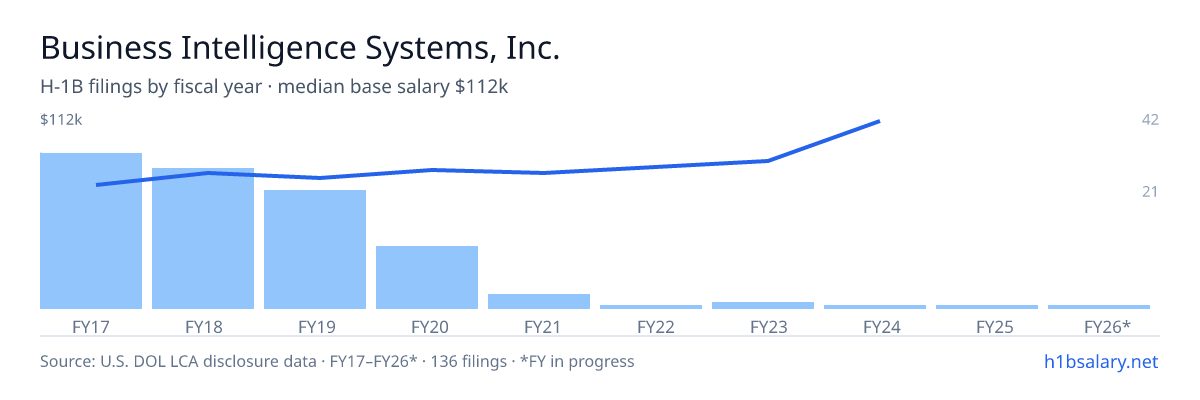Click the DOL LCA source footnote

point(337,361)
